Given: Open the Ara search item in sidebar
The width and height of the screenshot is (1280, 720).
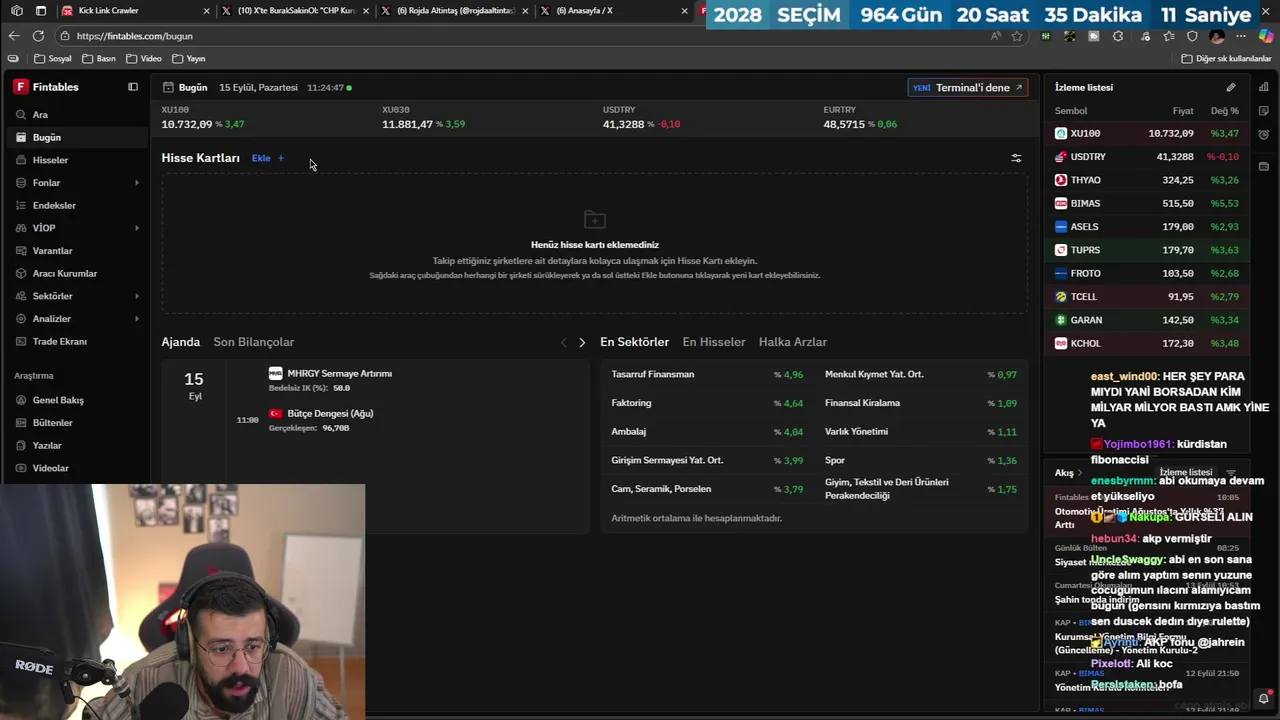Looking at the screenshot, I should (x=75, y=115).
